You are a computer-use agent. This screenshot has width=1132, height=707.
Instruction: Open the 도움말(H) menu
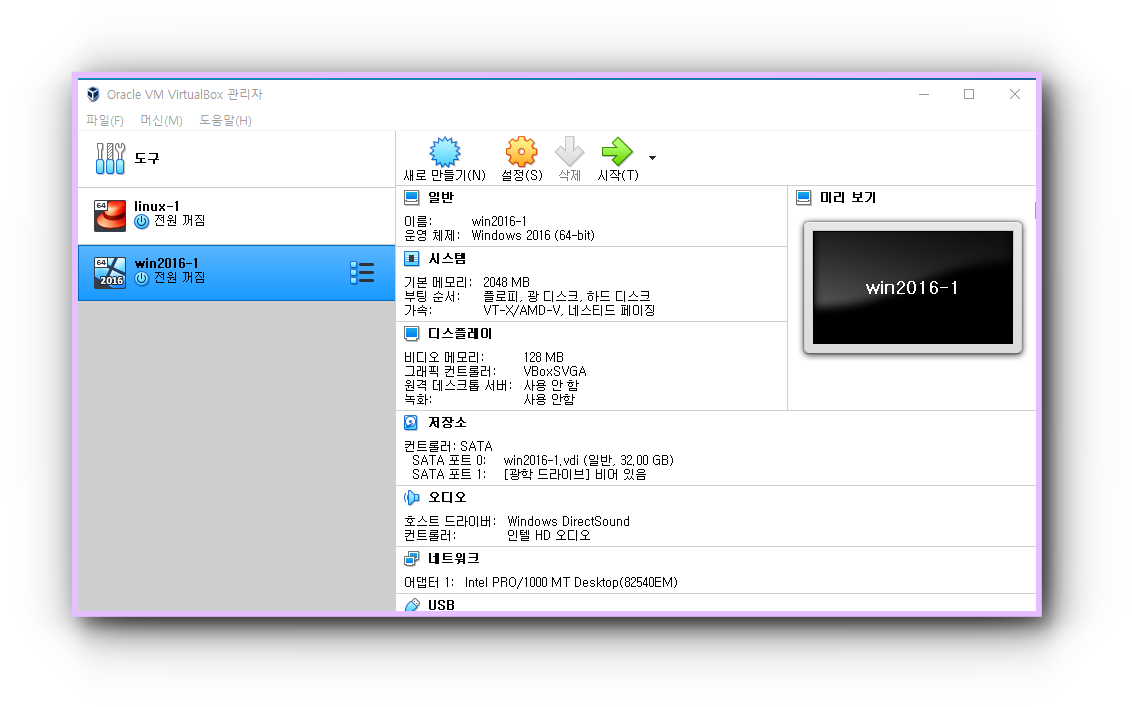[225, 121]
